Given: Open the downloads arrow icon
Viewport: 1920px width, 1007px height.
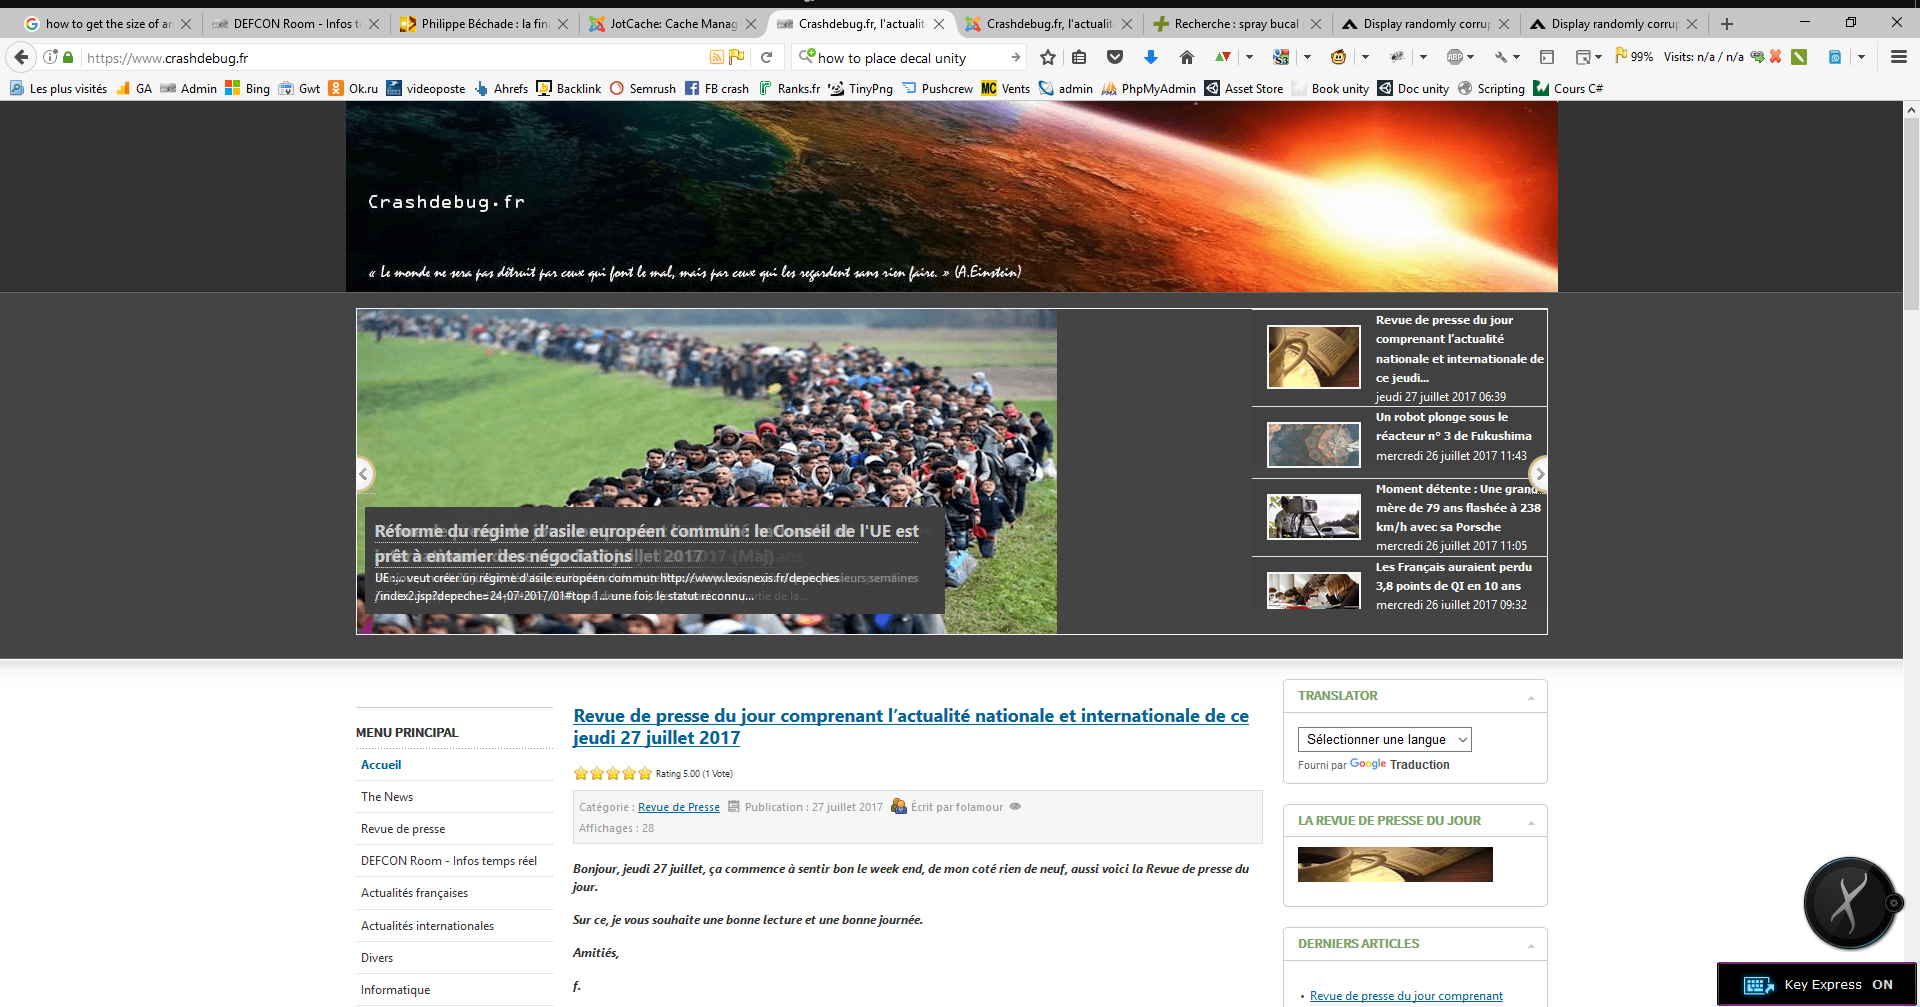Looking at the screenshot, I should [1150, 57].
